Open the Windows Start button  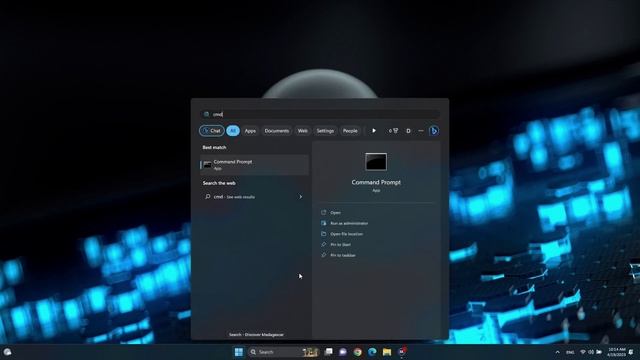coord(239,352)
